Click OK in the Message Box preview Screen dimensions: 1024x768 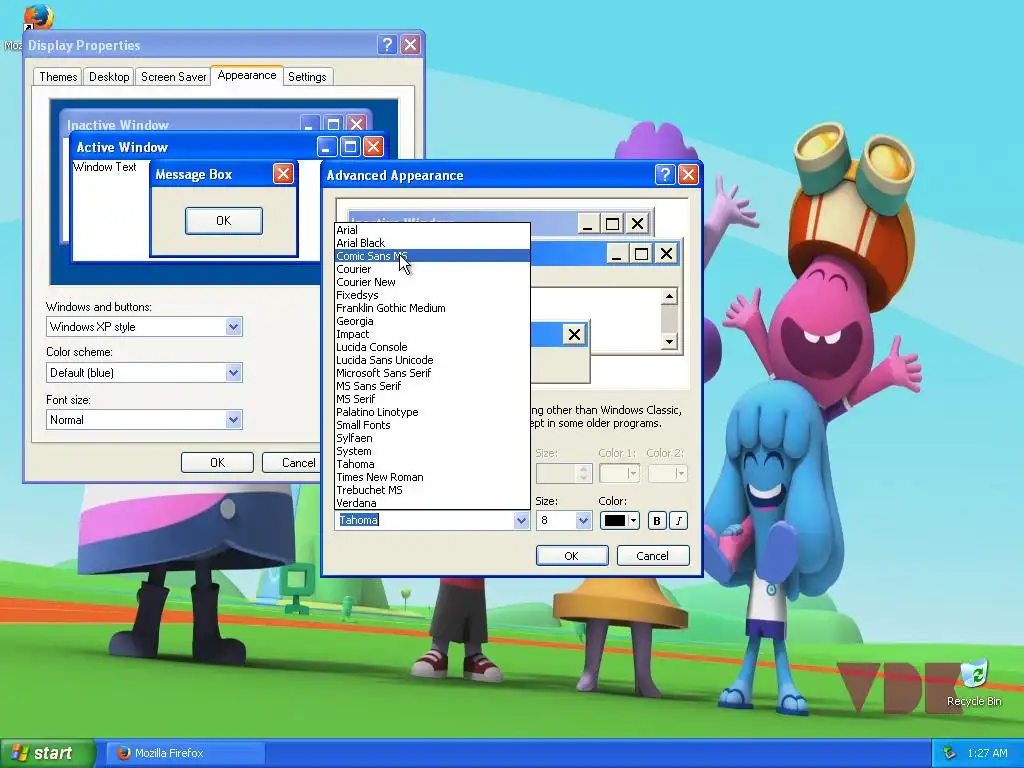click(x=224, y=221)
